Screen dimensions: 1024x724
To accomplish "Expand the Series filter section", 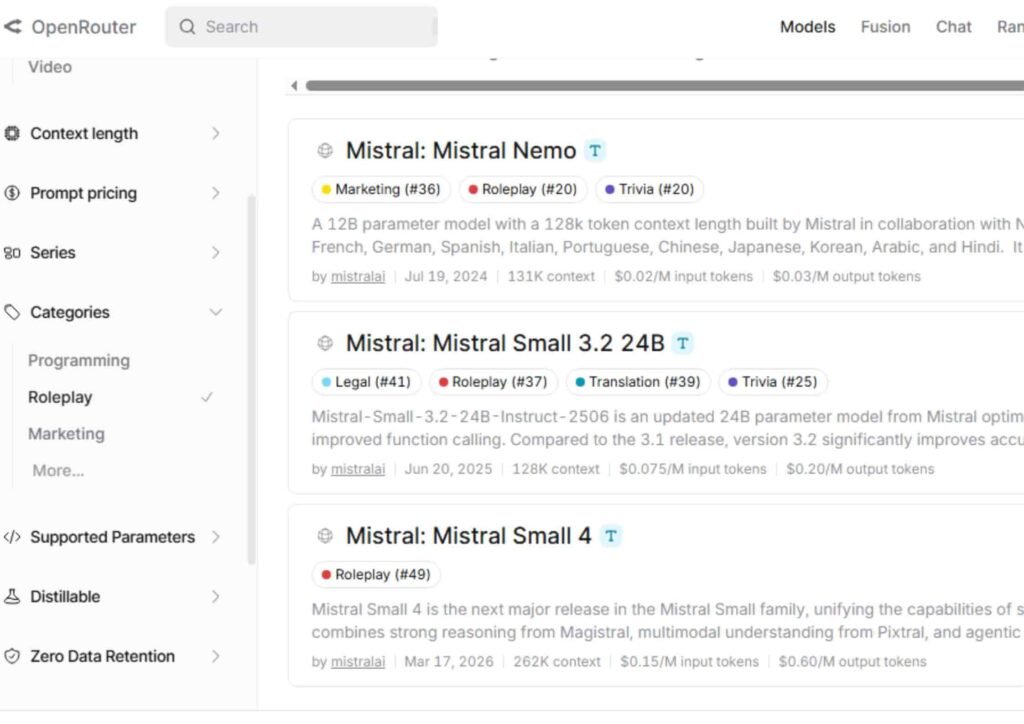I will tap(216, 253).
